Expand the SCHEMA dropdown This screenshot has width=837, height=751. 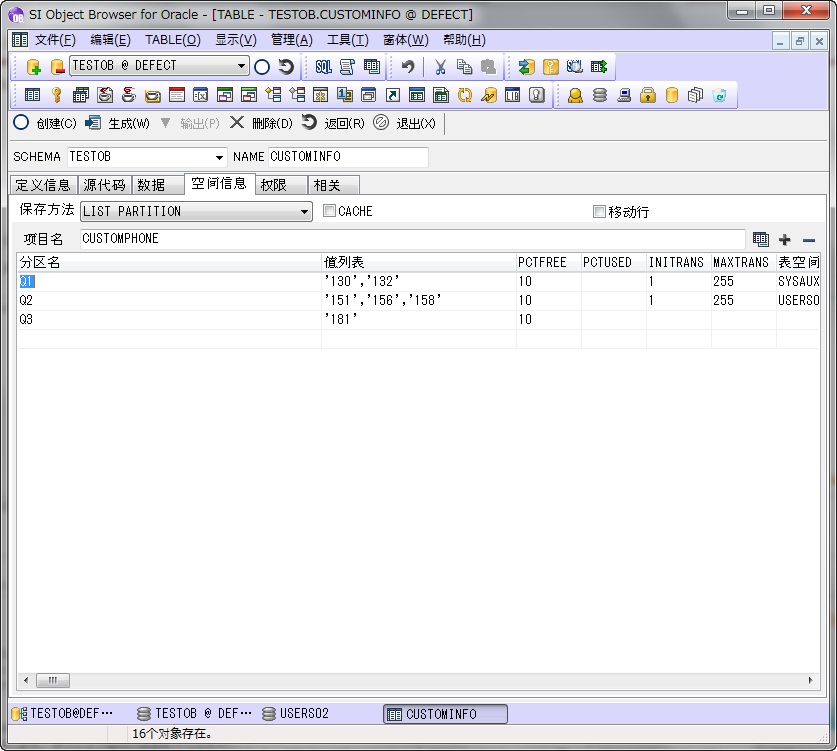click(219, 157)
